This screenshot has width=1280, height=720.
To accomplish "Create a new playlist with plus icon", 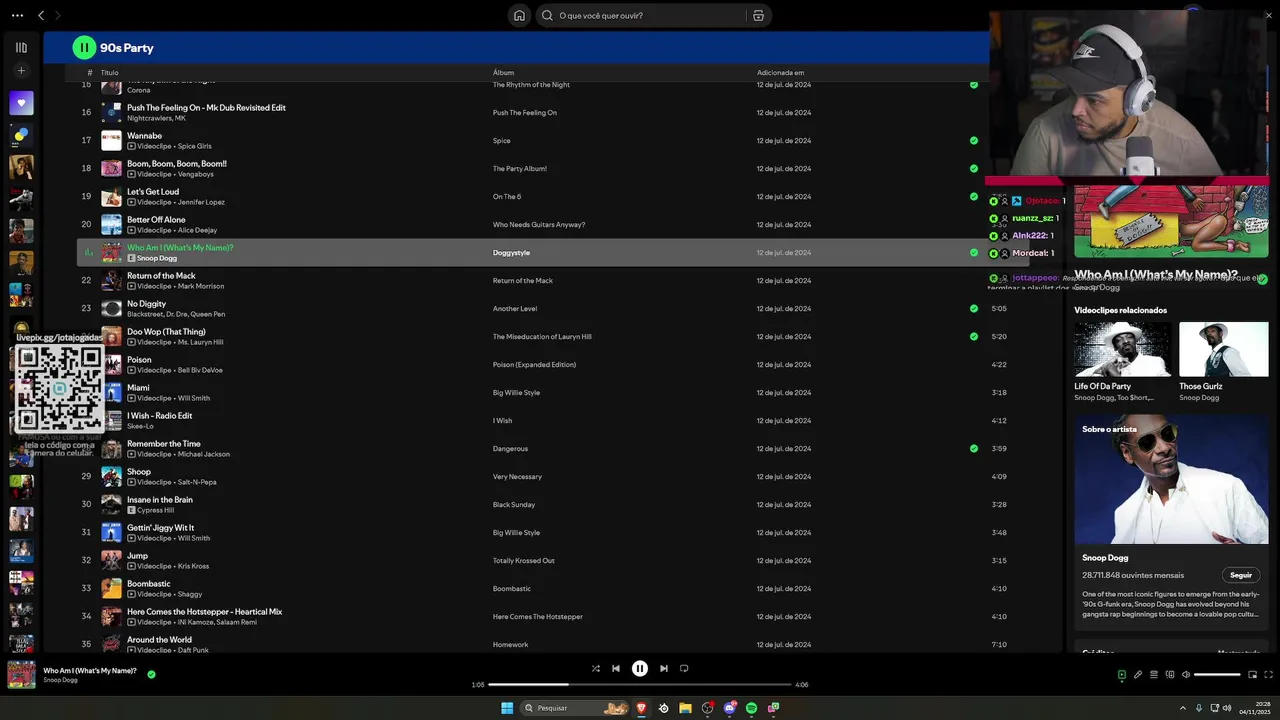I will coord(21,71).
